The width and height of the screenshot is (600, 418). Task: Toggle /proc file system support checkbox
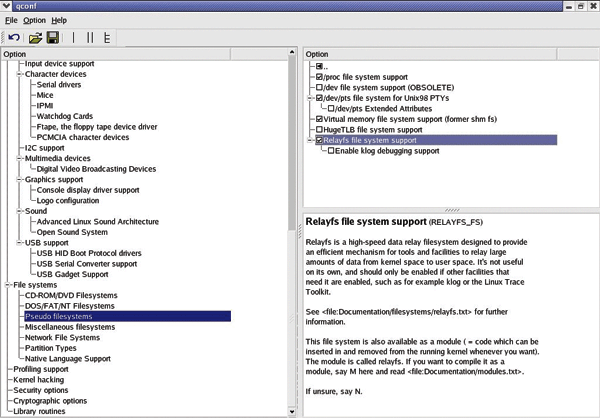(x=320, y=77)
